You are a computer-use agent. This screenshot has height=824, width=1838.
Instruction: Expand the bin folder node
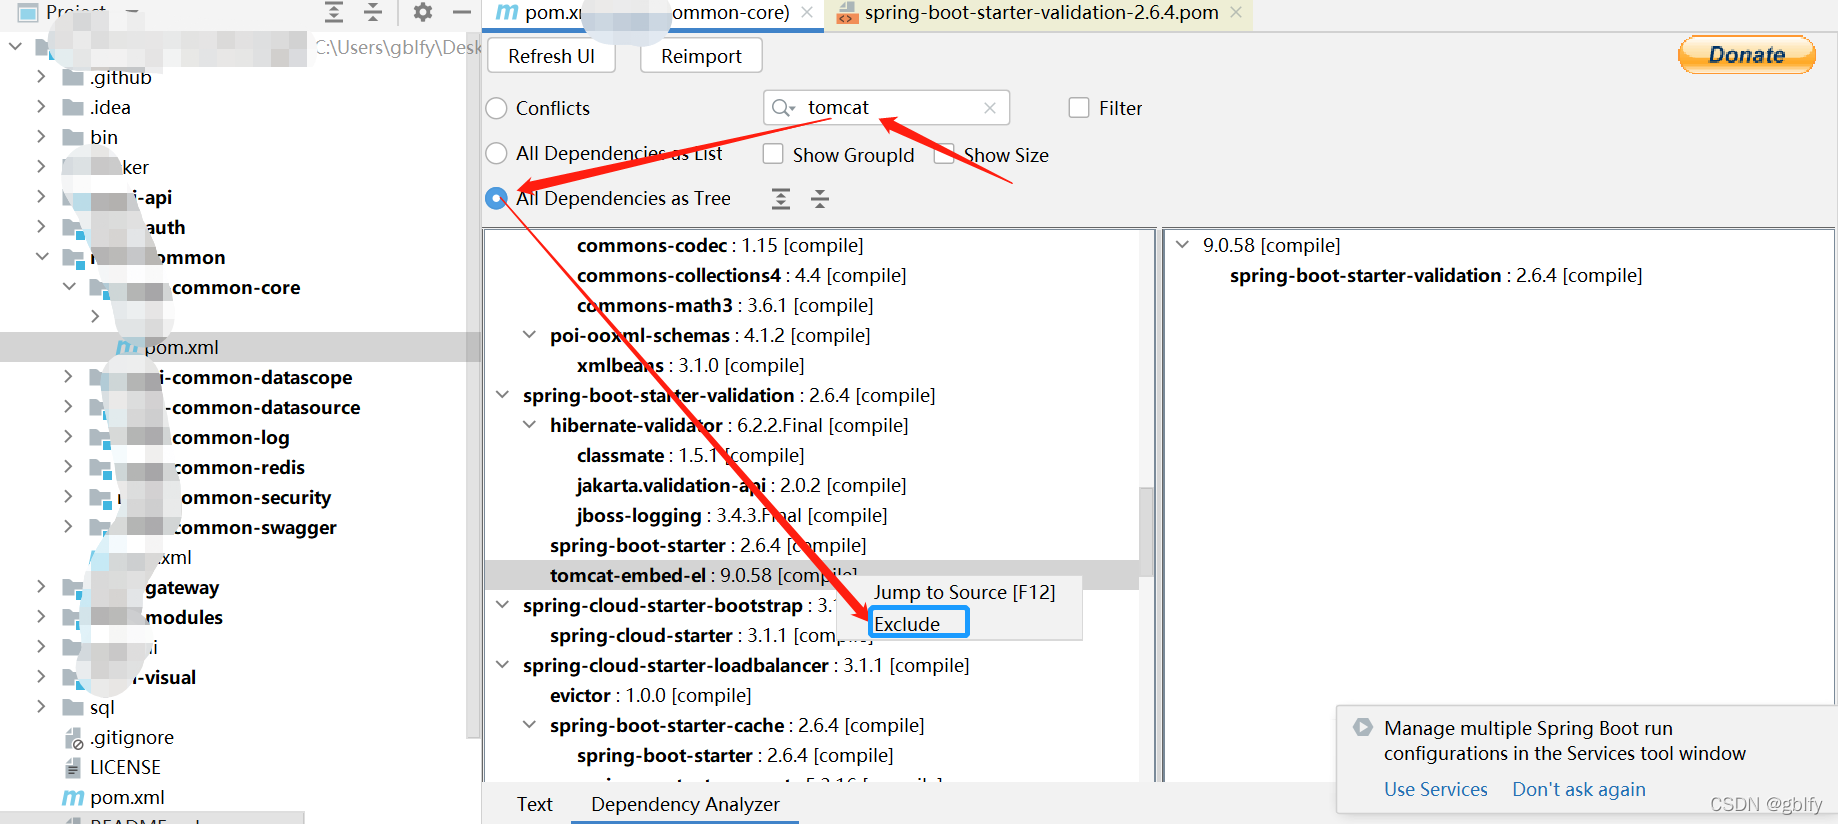coord(41,137)
